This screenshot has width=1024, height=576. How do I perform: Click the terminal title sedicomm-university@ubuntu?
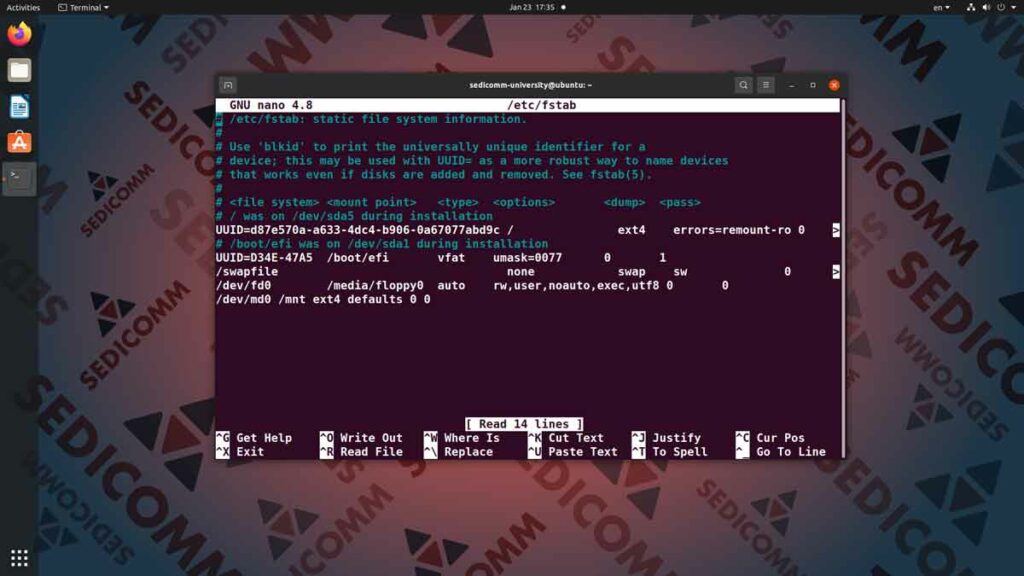pyautogui.click(x=530, y=85)
